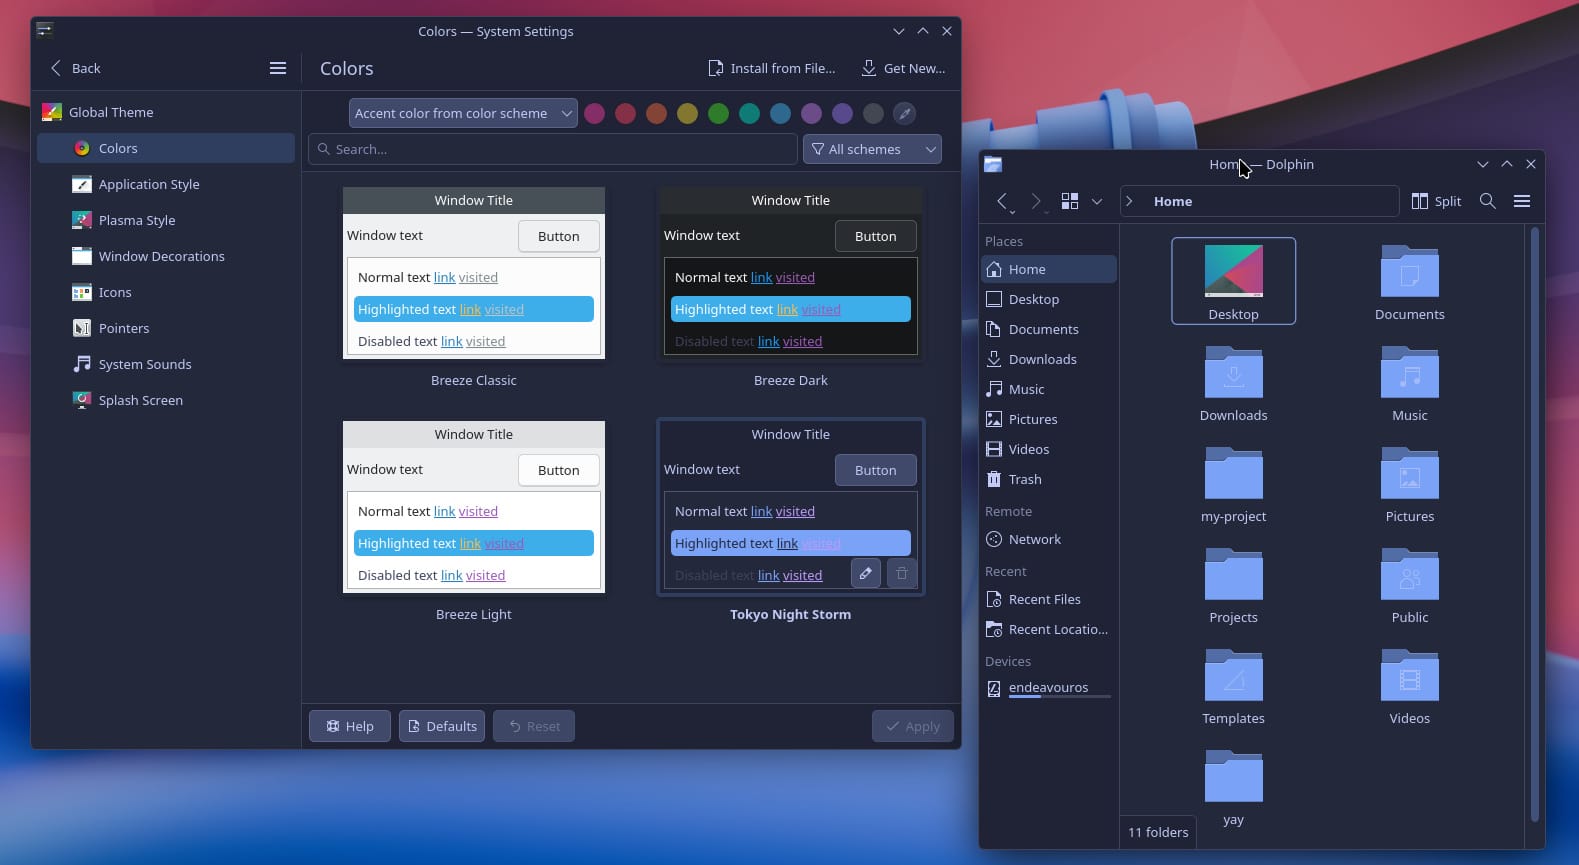Screen dimensions: 1579x865
Task: Pick the green accent color swatch
Action: [x=718, y=113]
